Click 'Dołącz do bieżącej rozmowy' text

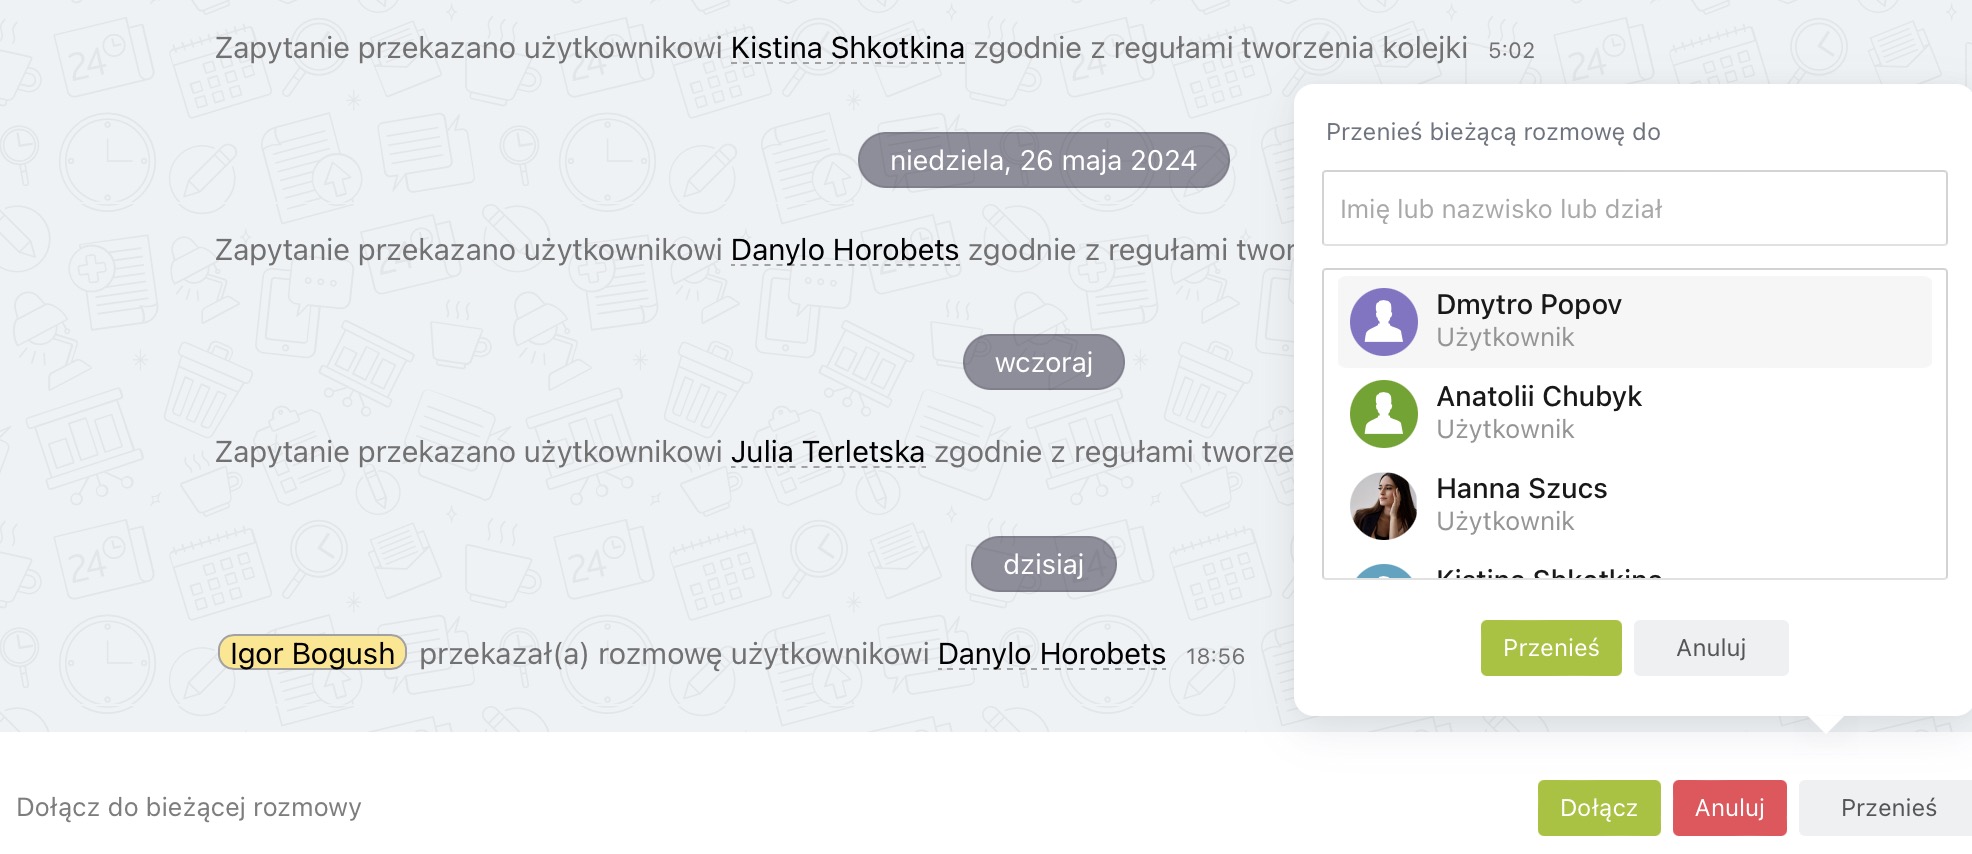189,807
